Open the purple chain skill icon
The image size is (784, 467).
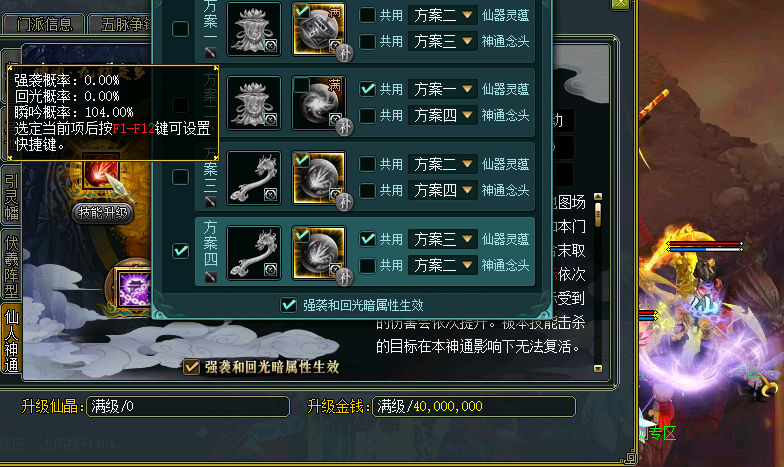click(x=133, y=288)
